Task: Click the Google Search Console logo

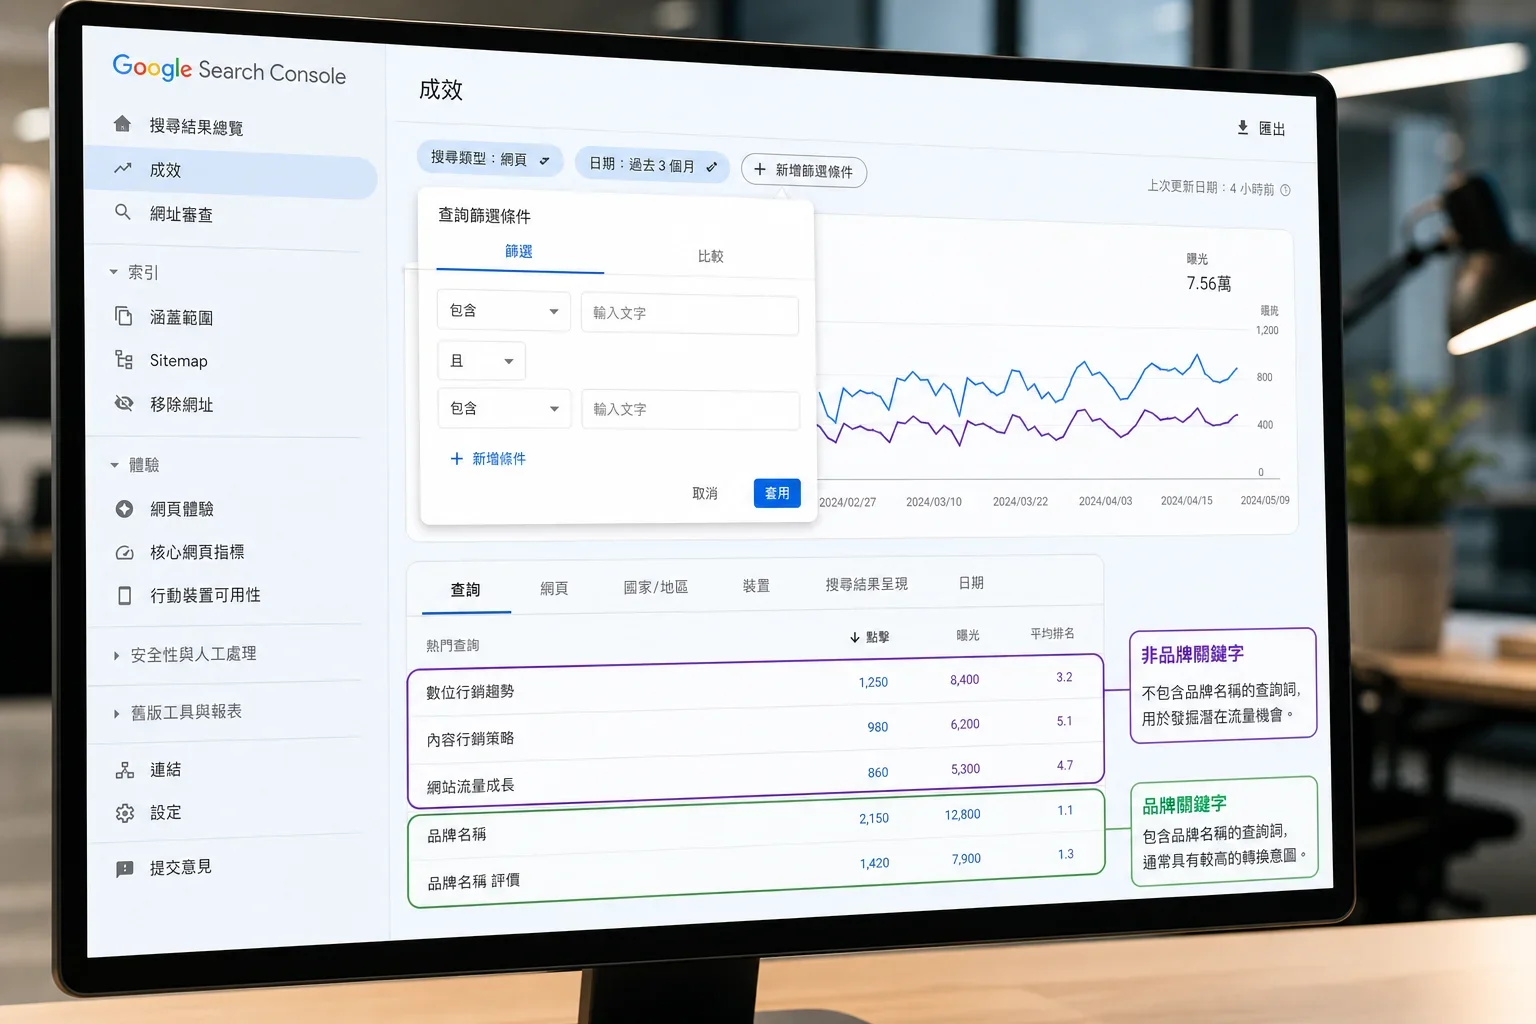Action: coord(229,70)
